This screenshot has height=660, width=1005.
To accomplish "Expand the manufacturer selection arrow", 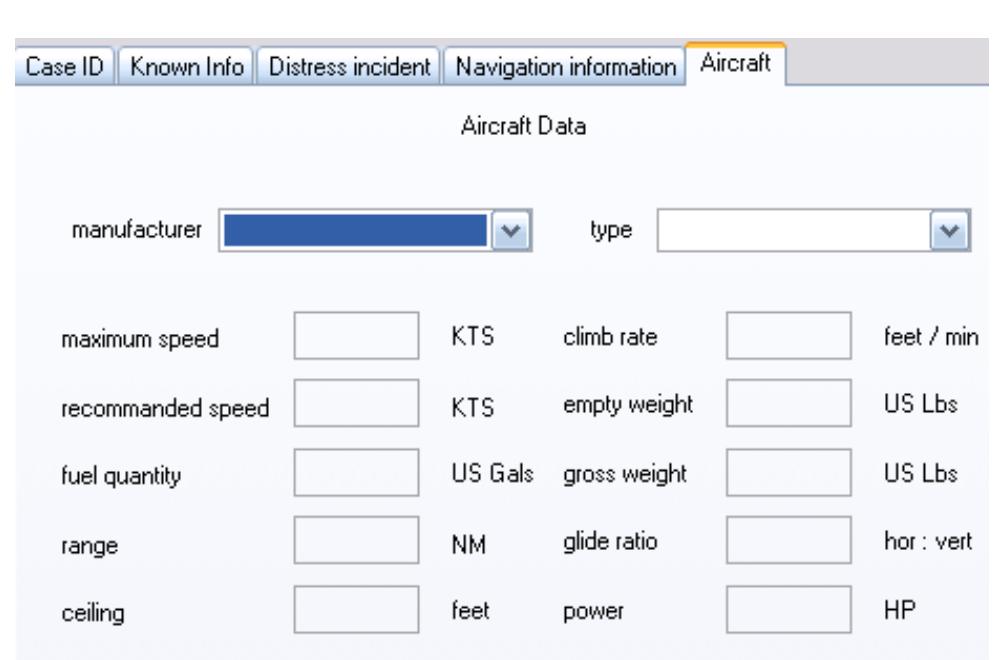I will pyautogui.click(x=513, y=228).
